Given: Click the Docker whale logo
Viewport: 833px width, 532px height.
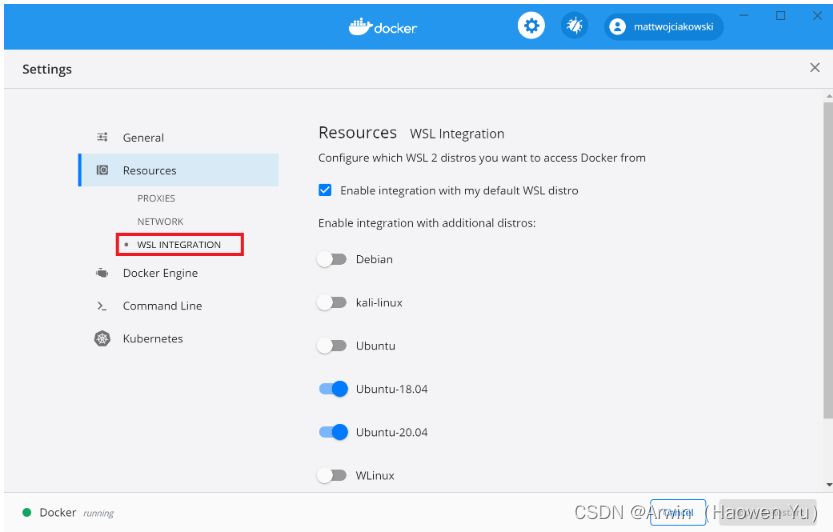Looking at the screenshot, I should pyautogui.click(x=360, y=27).
